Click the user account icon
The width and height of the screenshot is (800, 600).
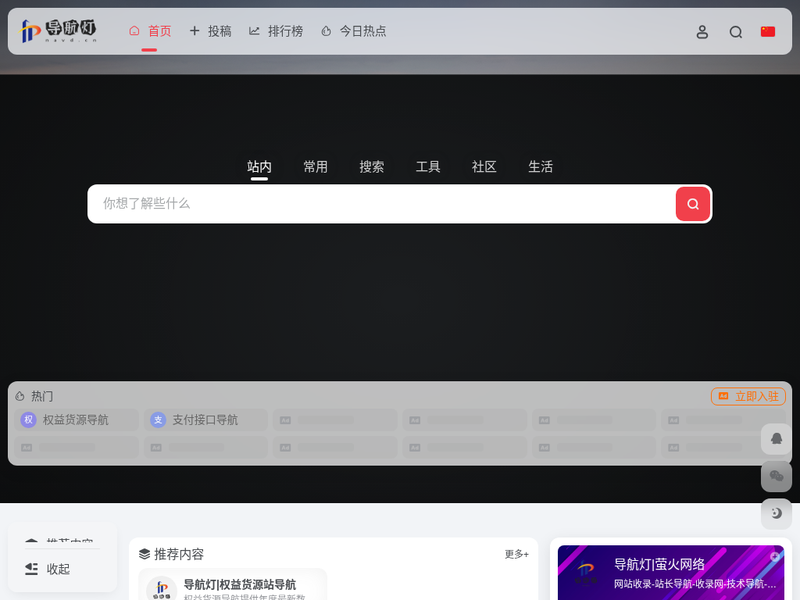coord(702,32)
